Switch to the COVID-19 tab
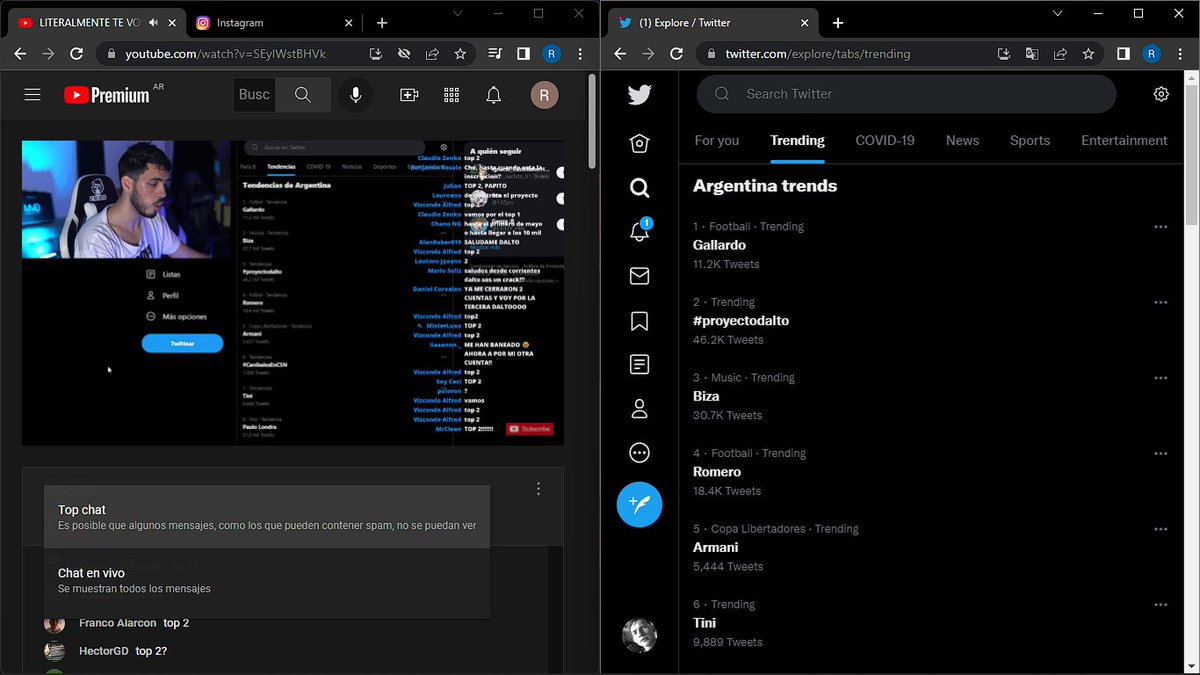 coord(885,141)
